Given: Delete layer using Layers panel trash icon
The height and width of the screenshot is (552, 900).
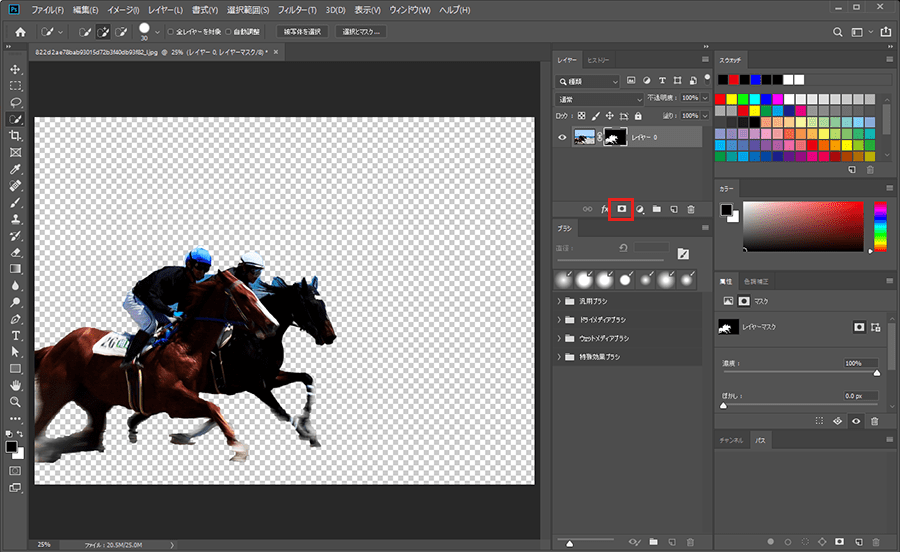Looking at the screenshot, I should [x=691, y=209].
